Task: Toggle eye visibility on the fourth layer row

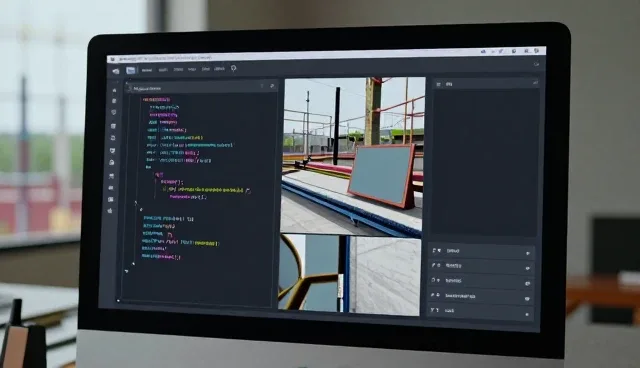Action: click(527, 299)
